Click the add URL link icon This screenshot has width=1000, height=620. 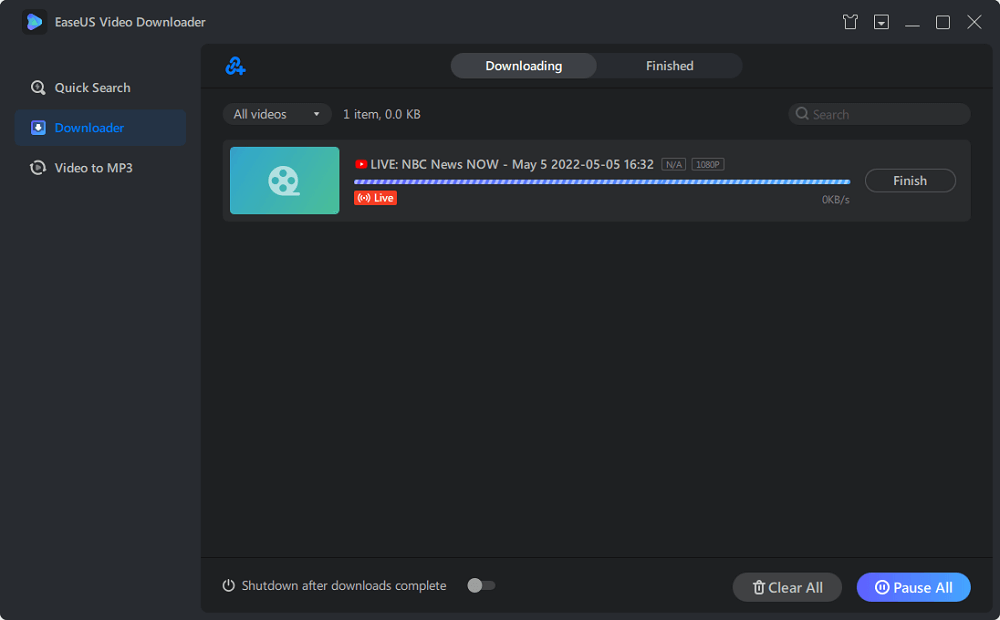tap(235, 66)
